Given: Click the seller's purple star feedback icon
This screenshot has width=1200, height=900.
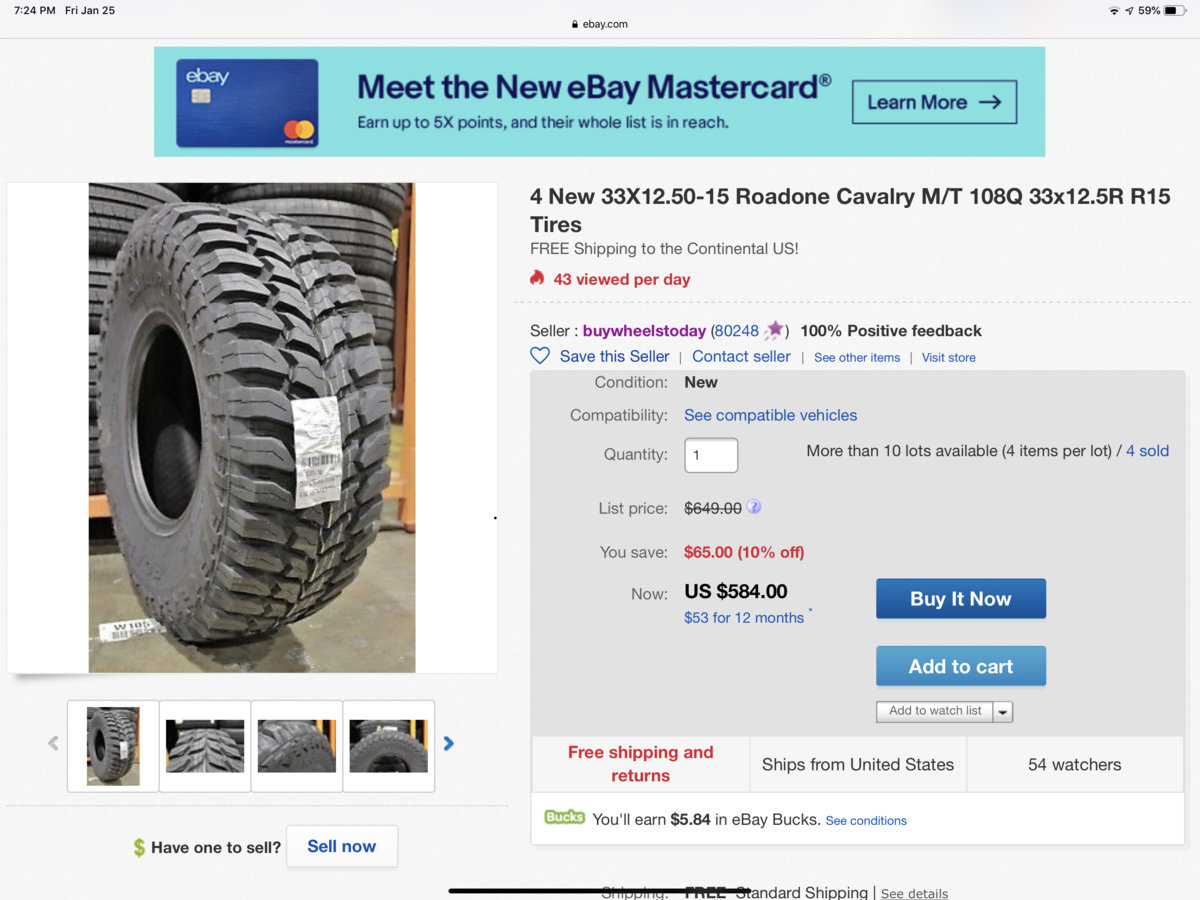Looking at the screenshot, I should pyautogui.click(x=774, y=330).
